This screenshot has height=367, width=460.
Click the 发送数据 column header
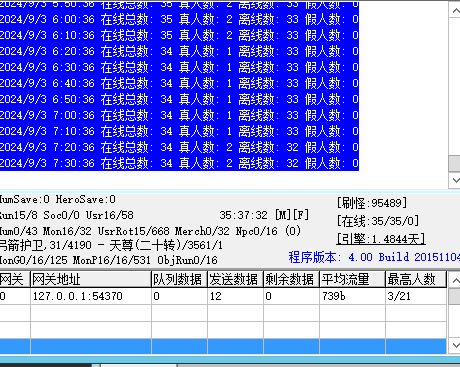tap(235, 279)
